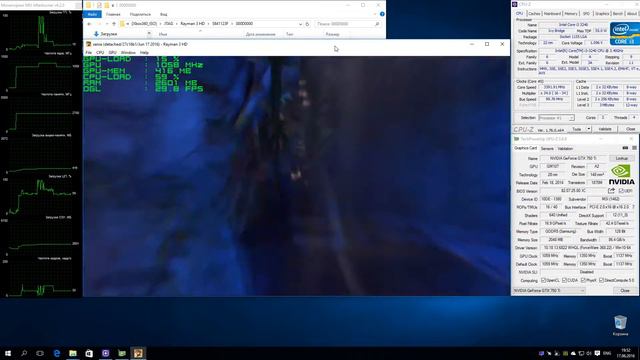Open the Sensors tab in GPU-Z
Viewport: 640px width, 360px height.
point(547,149)
